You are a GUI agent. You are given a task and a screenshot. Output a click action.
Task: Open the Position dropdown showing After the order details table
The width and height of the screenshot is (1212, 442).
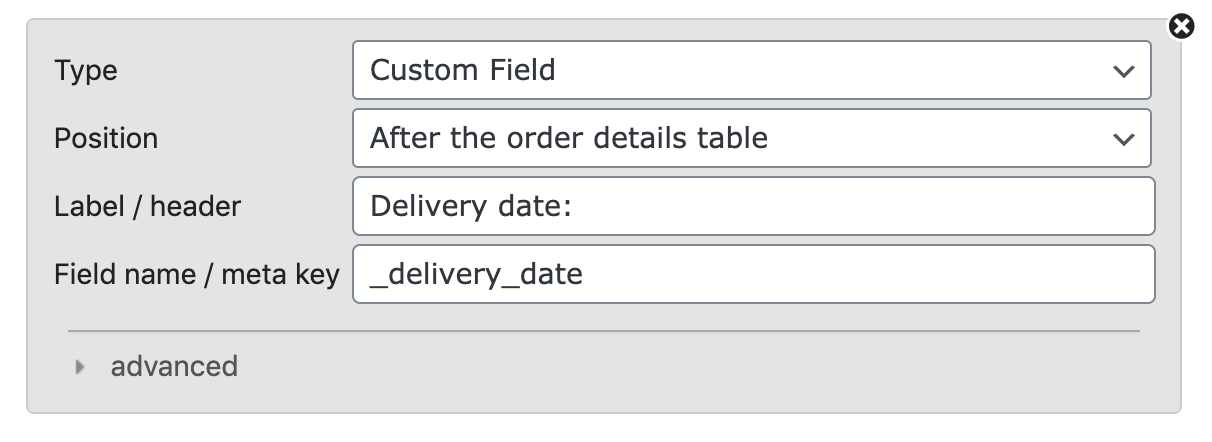[x=752, y=138]
